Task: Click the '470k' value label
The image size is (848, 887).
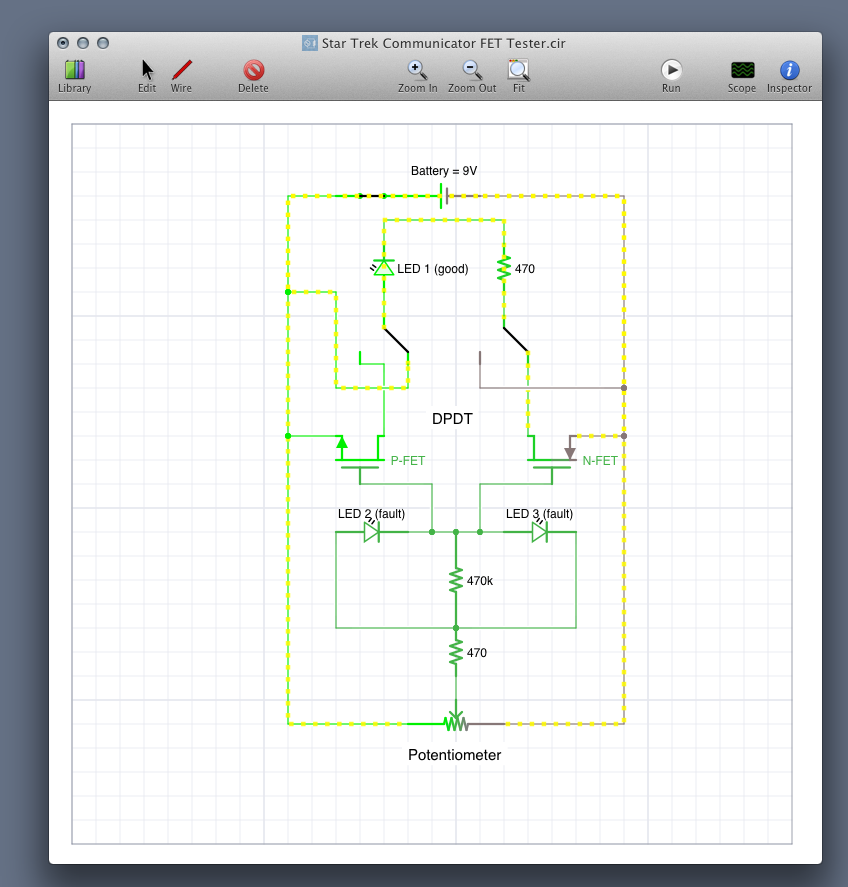Action: coord(480,581)
